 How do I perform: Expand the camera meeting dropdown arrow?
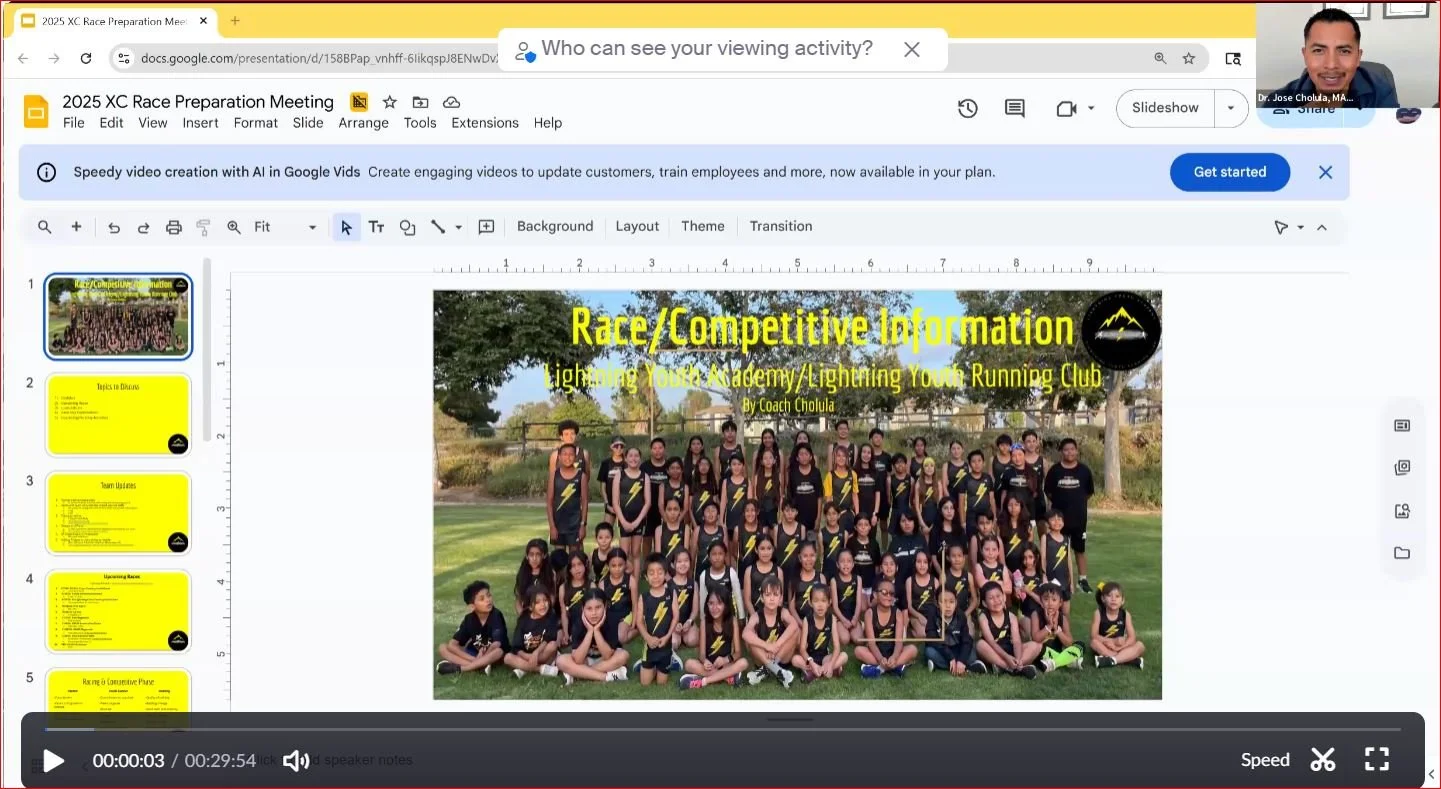pyautogui.click(x=1091, y=108)
